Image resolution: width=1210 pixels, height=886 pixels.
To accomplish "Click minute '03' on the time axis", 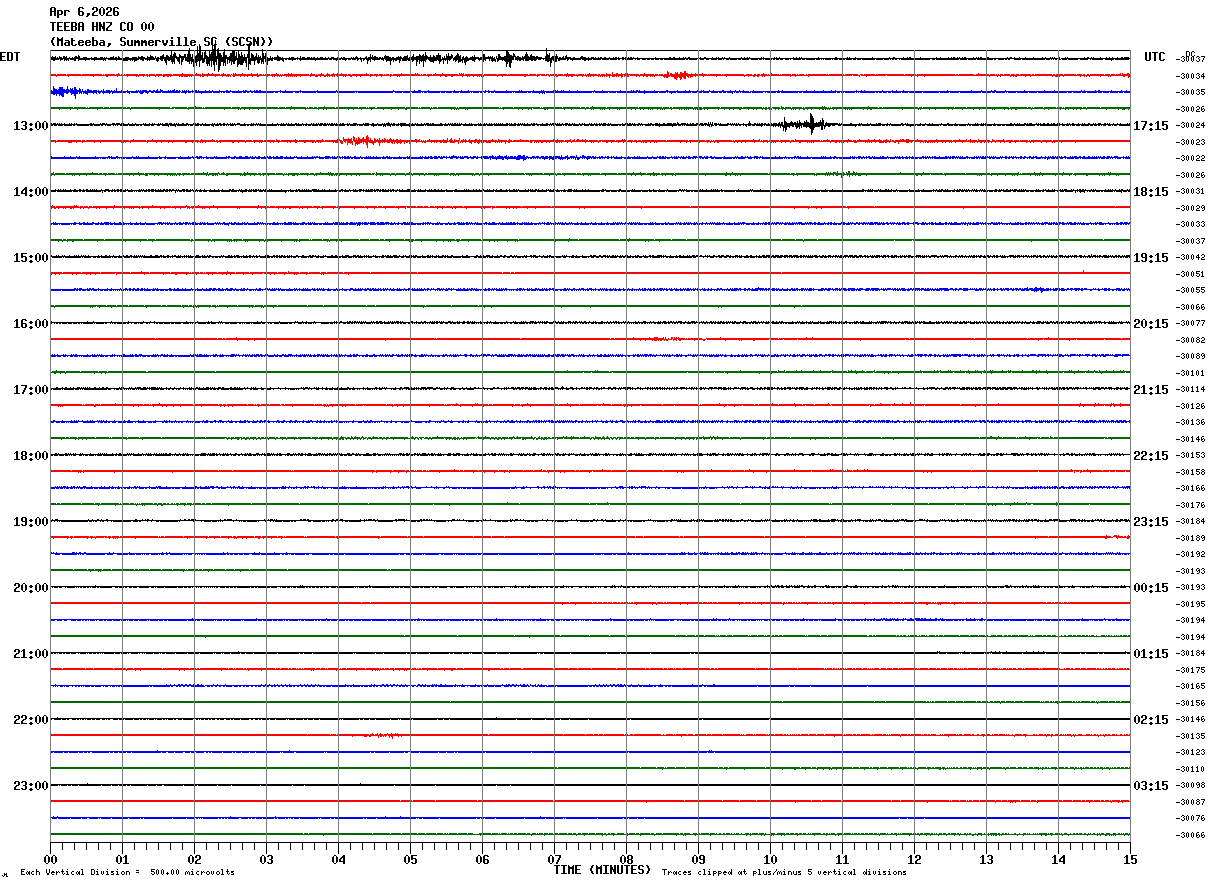I will click(266, 859).
